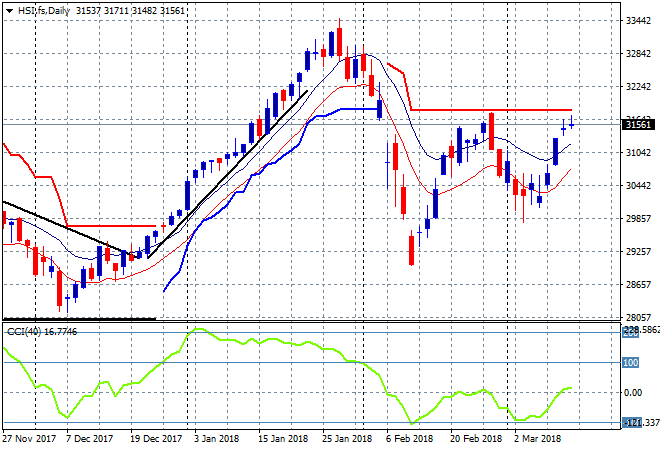Click the 20 Feb 2018 date label
The width and height of the screenshot is (660, 450).
pos(476,439)
